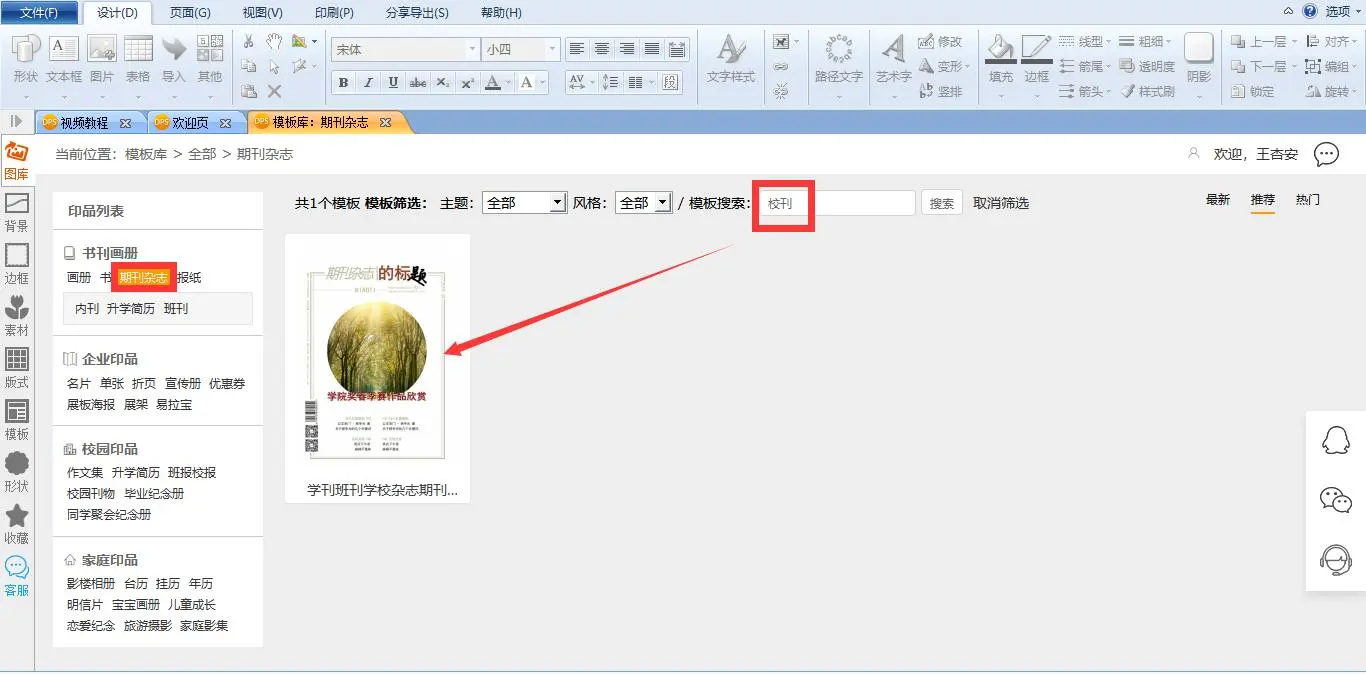Click the 边框 border pen icon
The height and width of the screenshot is (674, 1366).
(x=1036, y=48)
